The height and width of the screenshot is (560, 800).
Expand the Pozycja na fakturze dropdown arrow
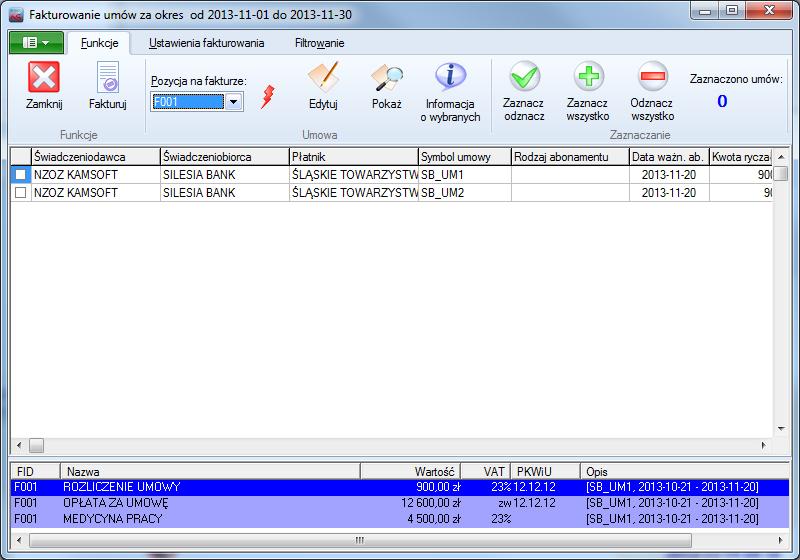[233, 101]
